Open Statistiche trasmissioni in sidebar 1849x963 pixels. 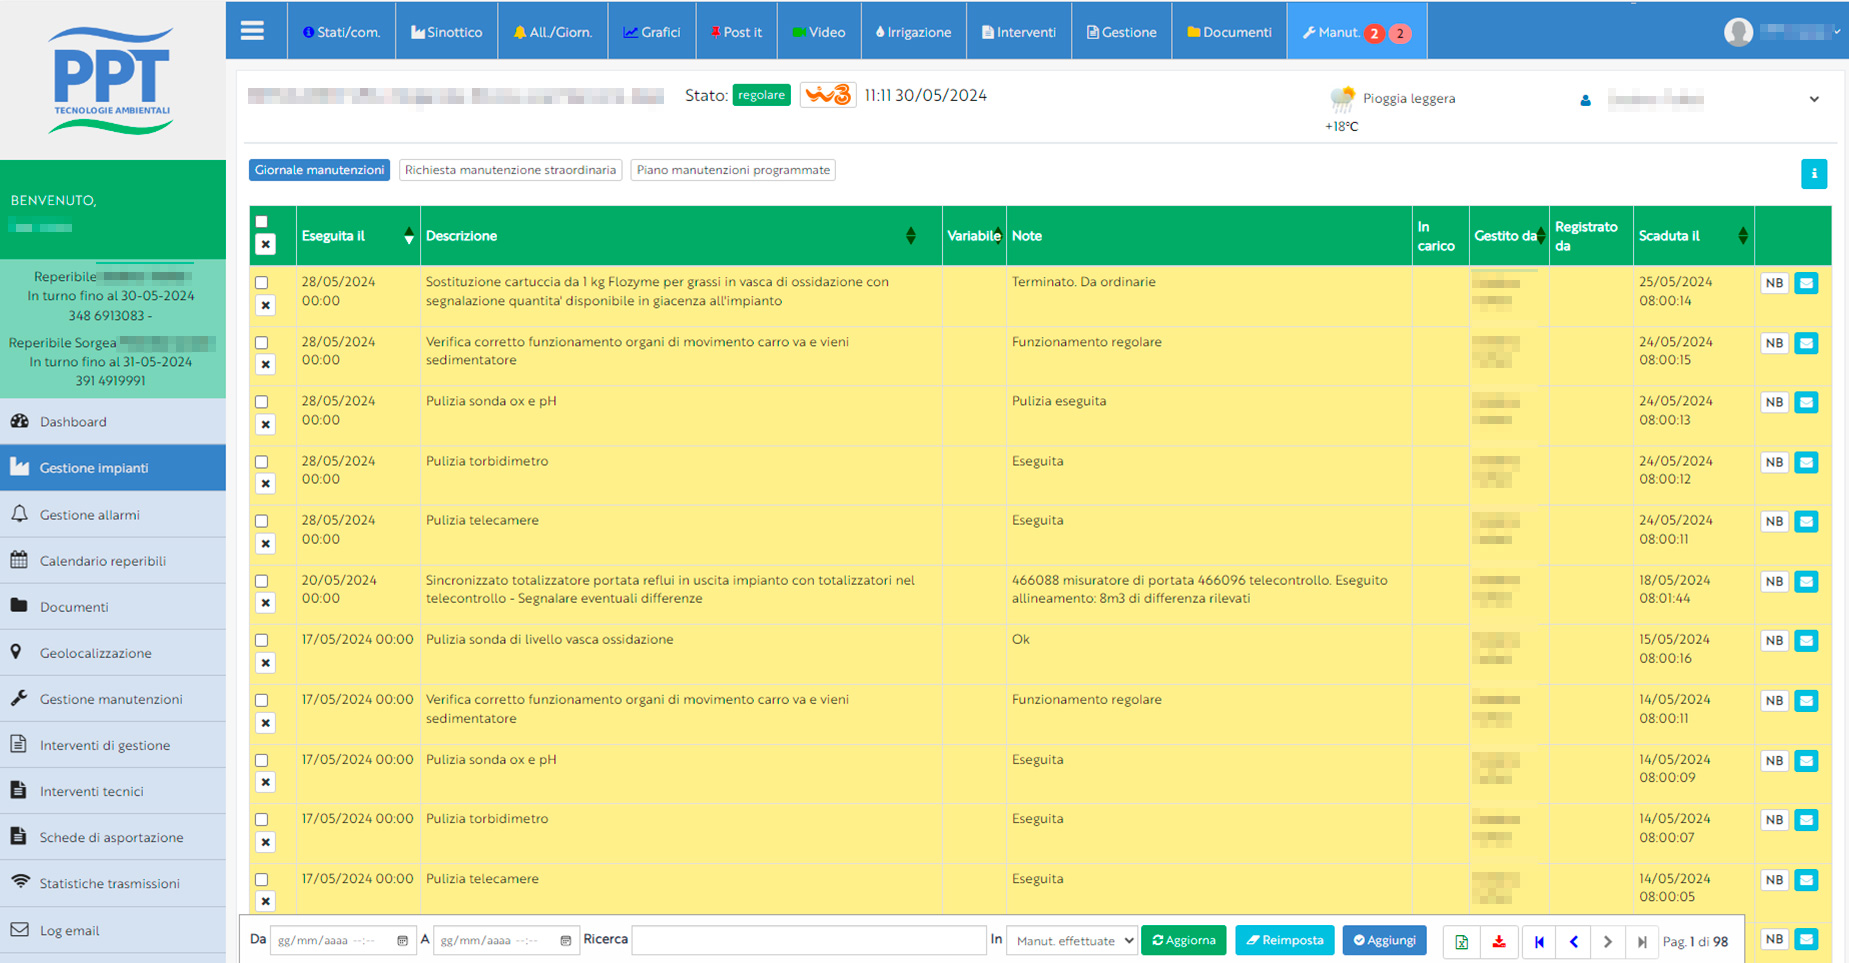(x=113, y=883)
